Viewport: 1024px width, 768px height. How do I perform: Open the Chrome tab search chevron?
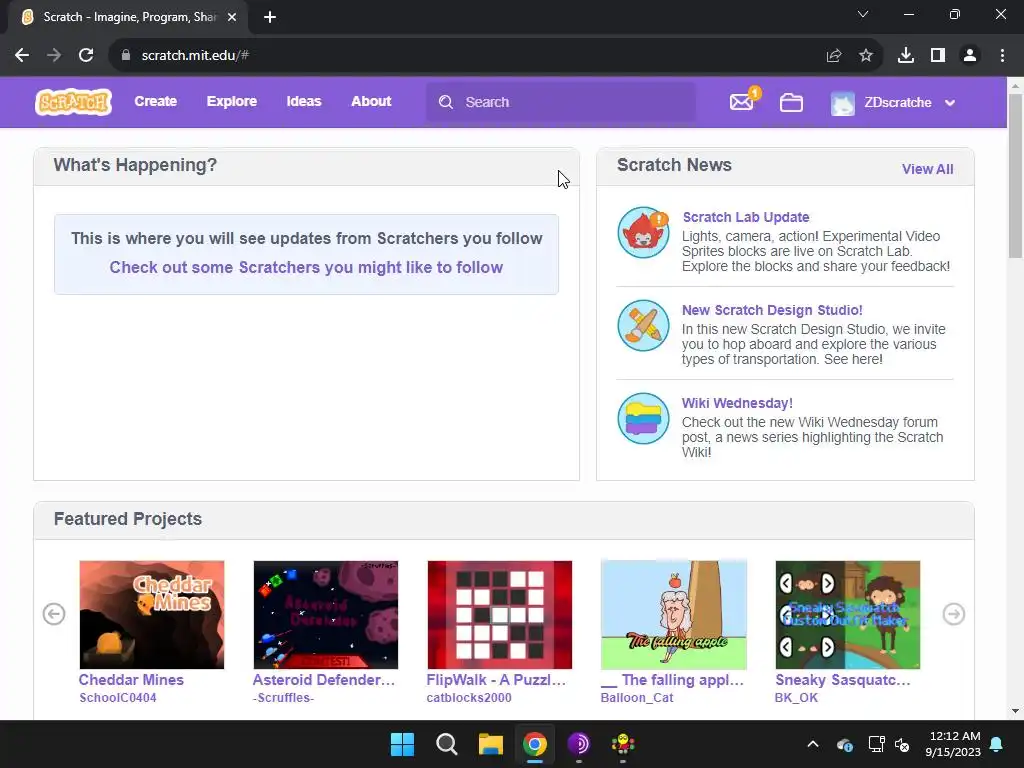[863, 14]
